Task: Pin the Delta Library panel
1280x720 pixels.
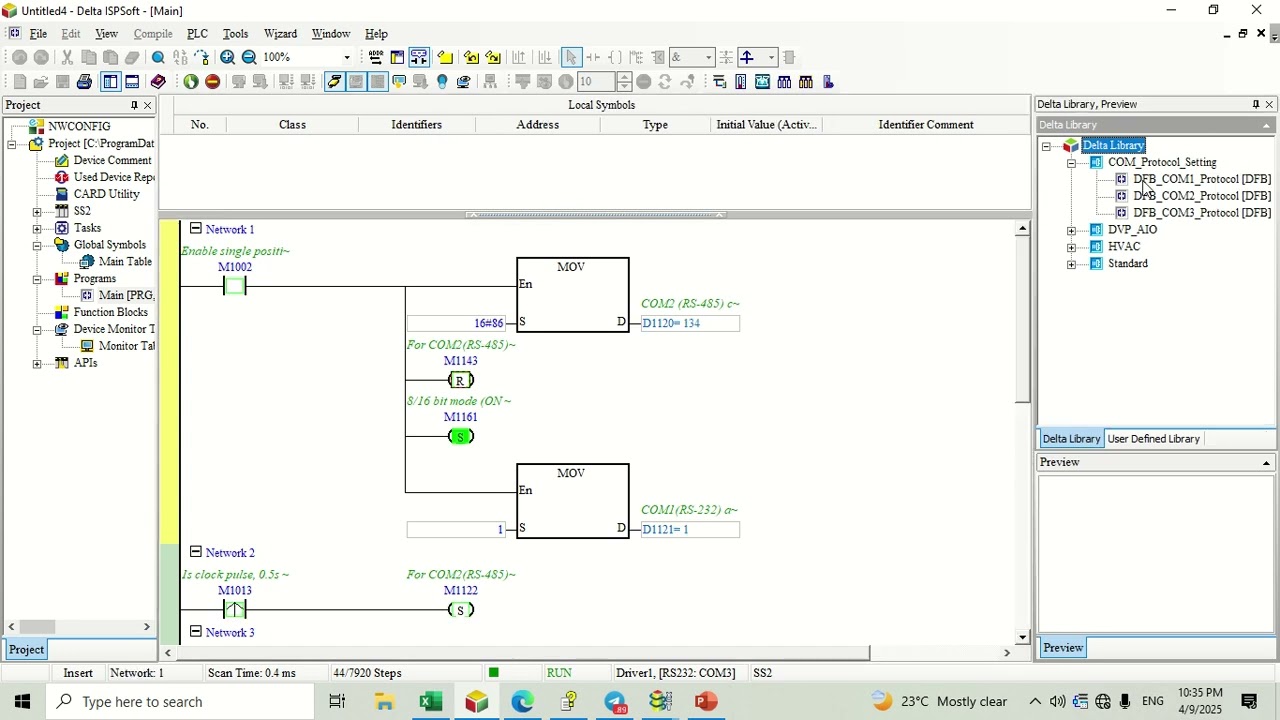Action: click(x=1255, y=104)
